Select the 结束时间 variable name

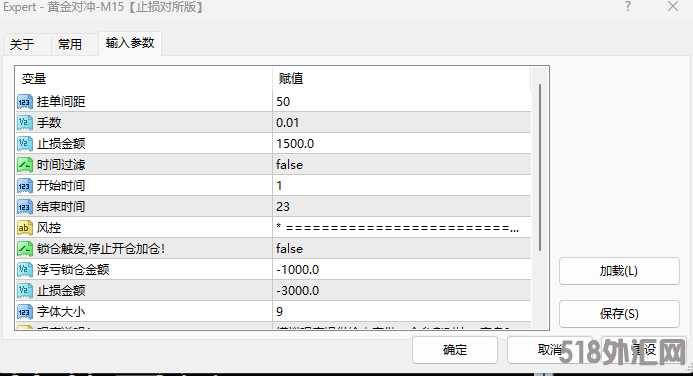coord(61,207)
